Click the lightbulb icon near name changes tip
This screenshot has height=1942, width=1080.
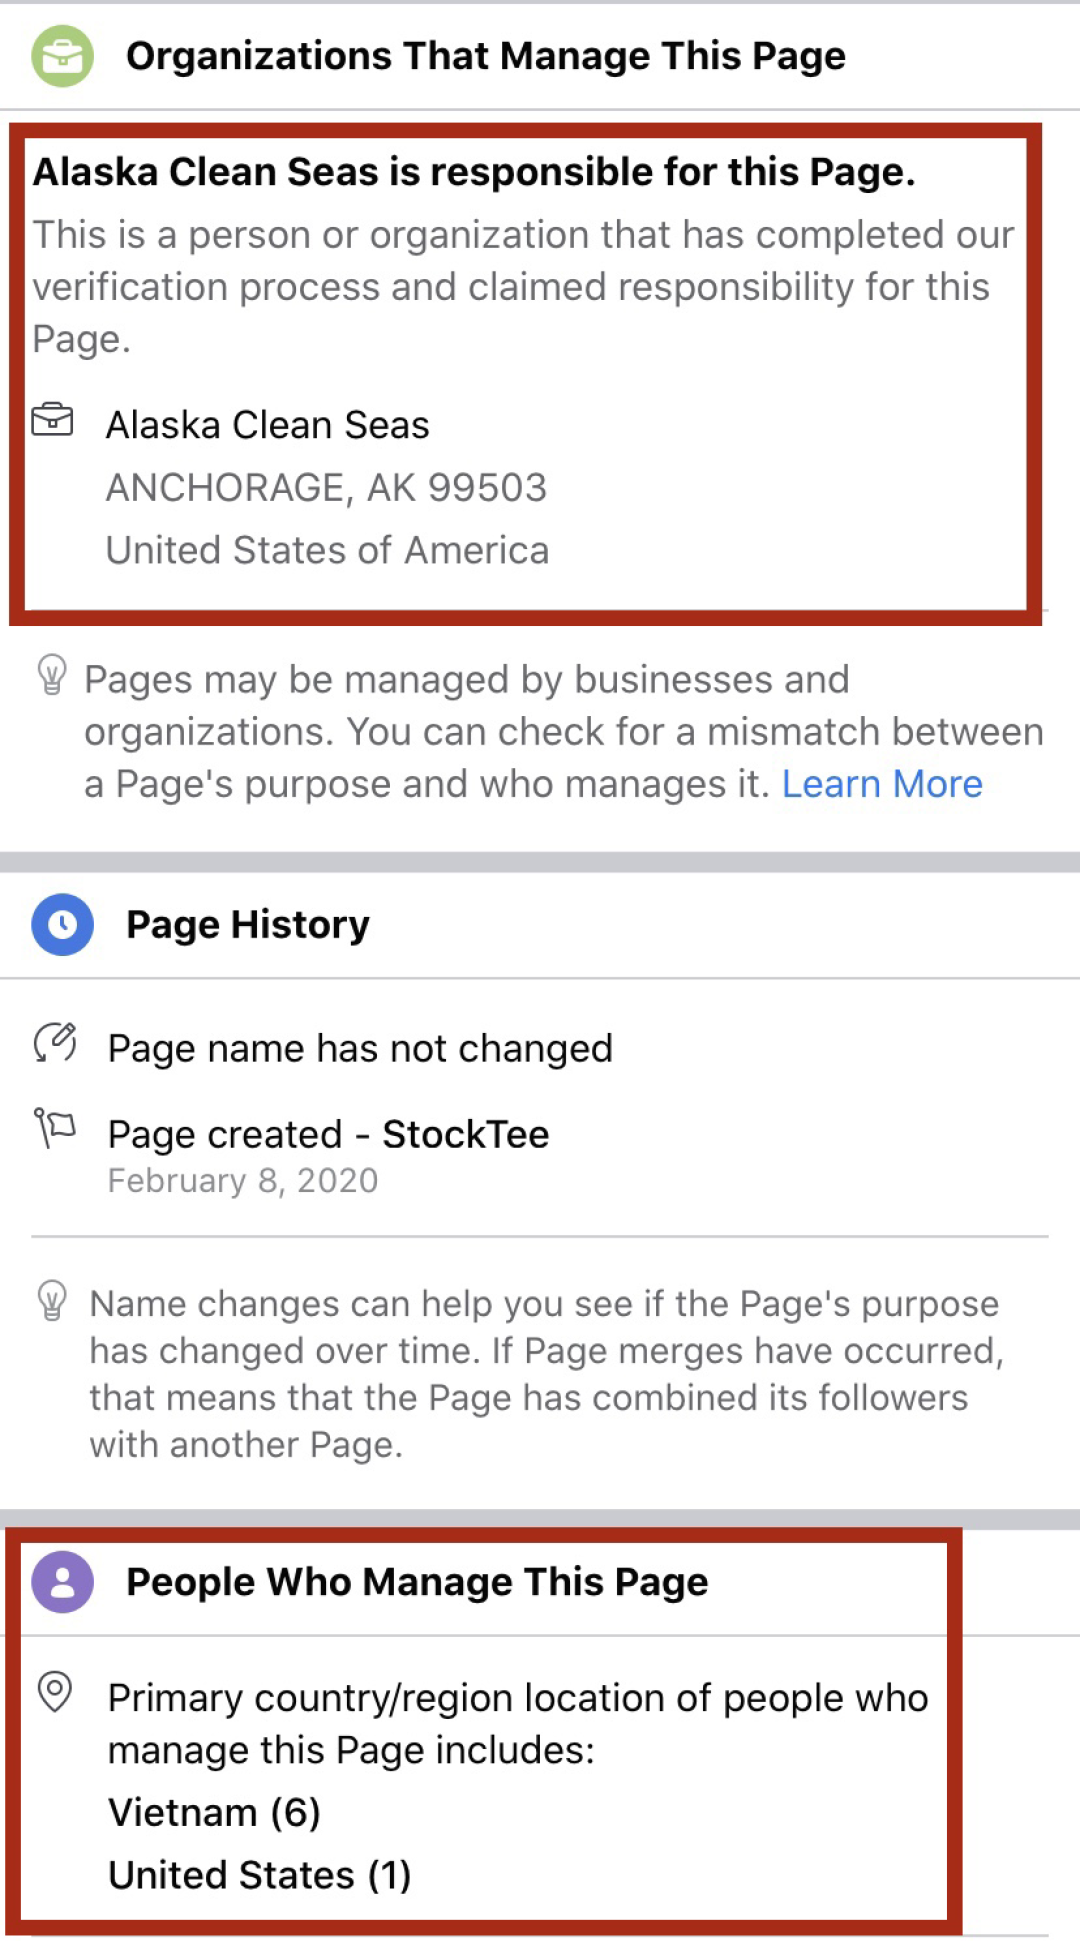click(x=52, y=1301)
